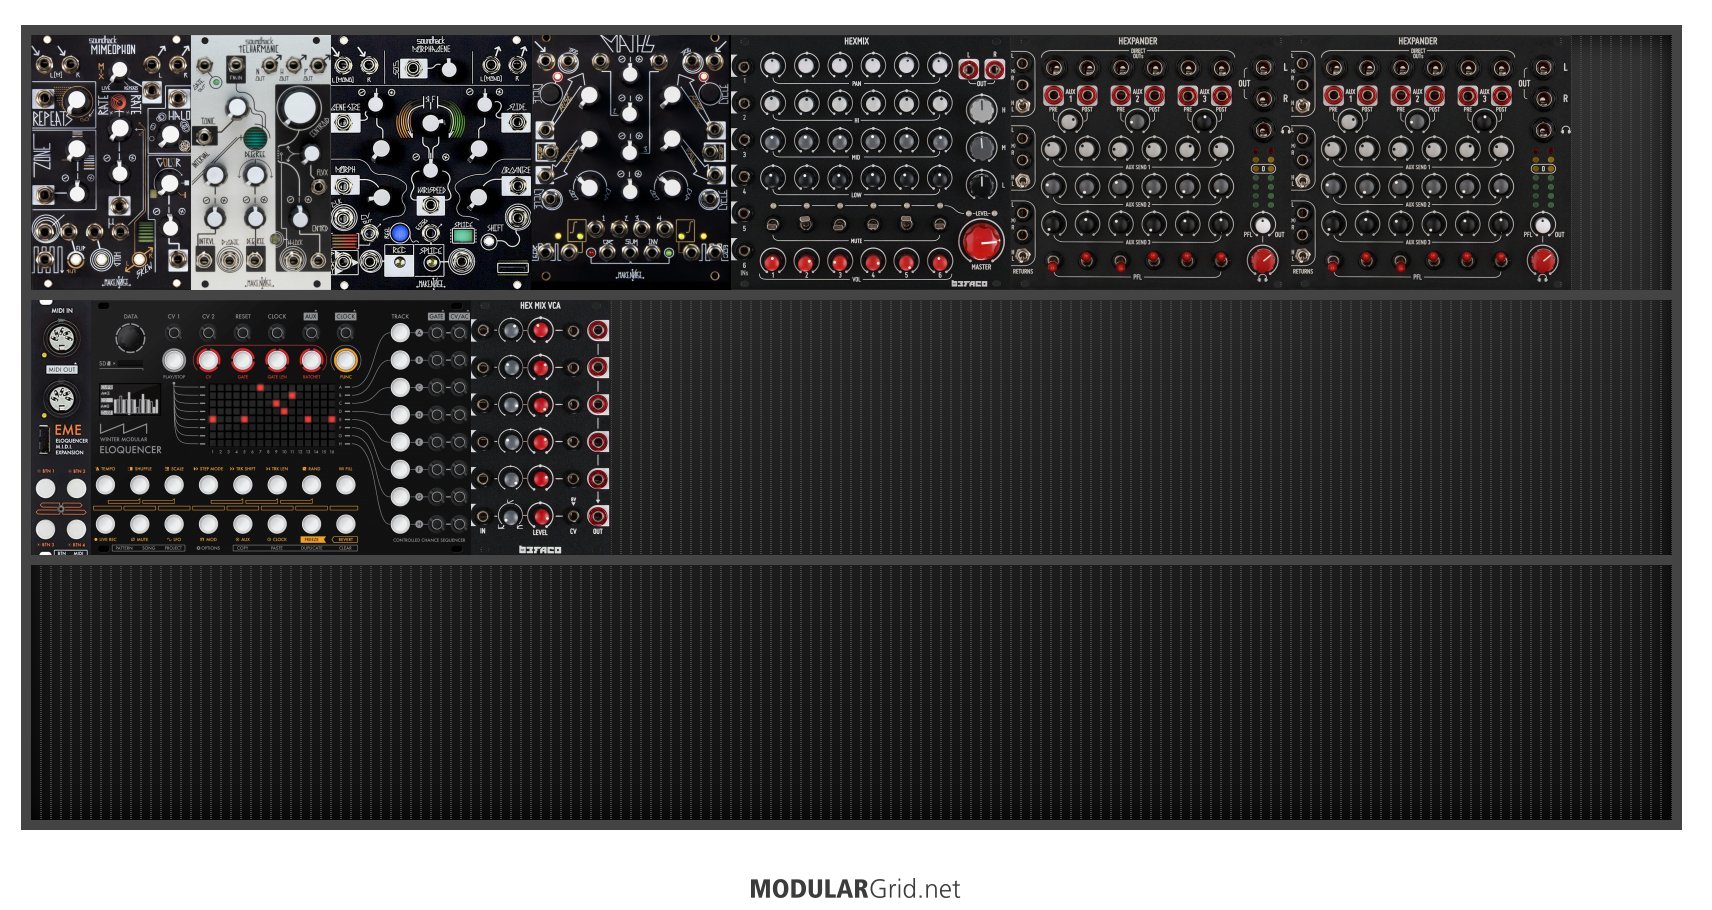Click the channel 6 Pan knob on Hexmix
The width and height of the screenshot is (1712, 910).
[939, 66]
